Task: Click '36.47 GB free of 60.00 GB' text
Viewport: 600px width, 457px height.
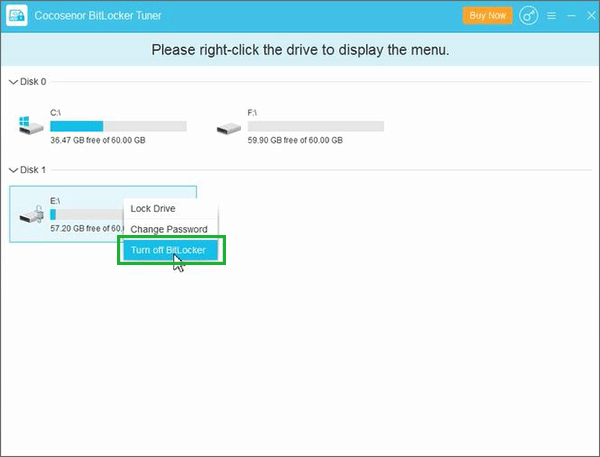Action: click(98, 140)
